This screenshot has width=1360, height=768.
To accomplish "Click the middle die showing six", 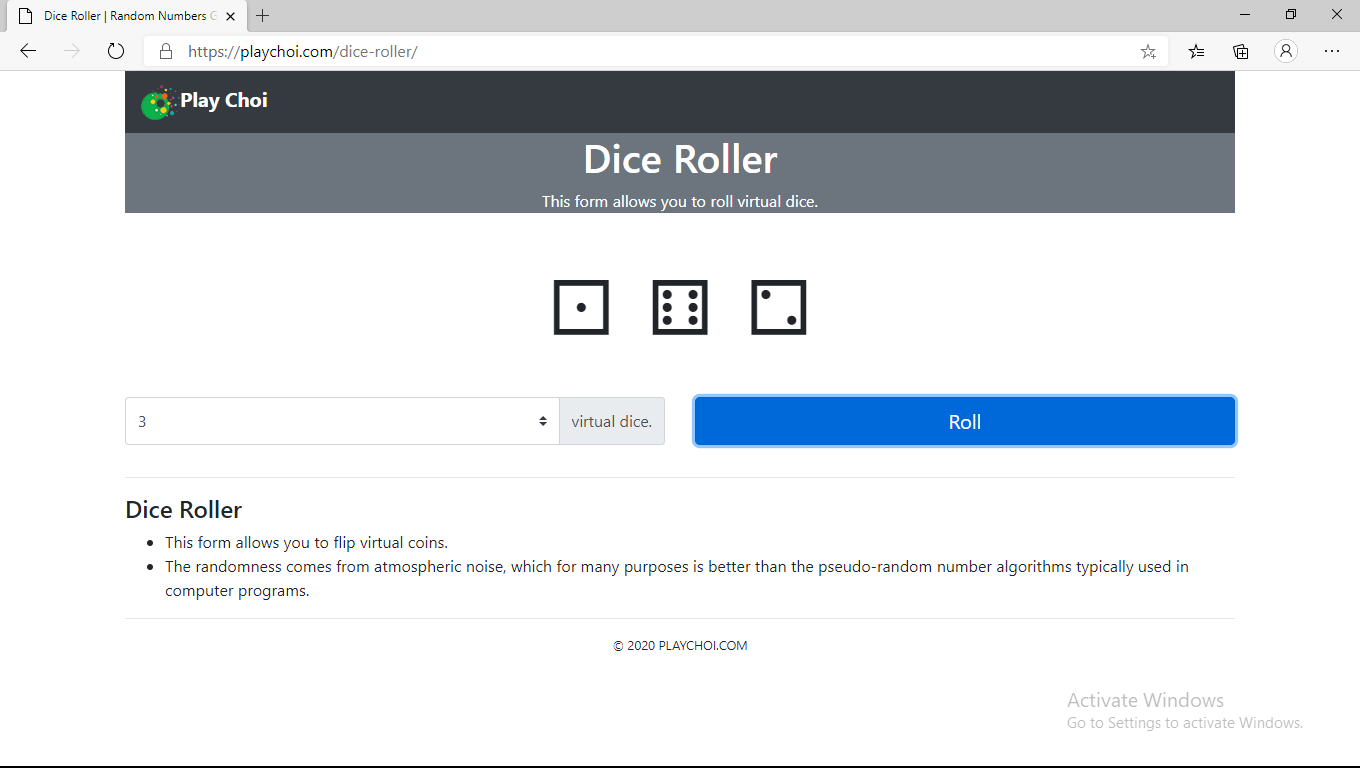I will pos(680,307).
